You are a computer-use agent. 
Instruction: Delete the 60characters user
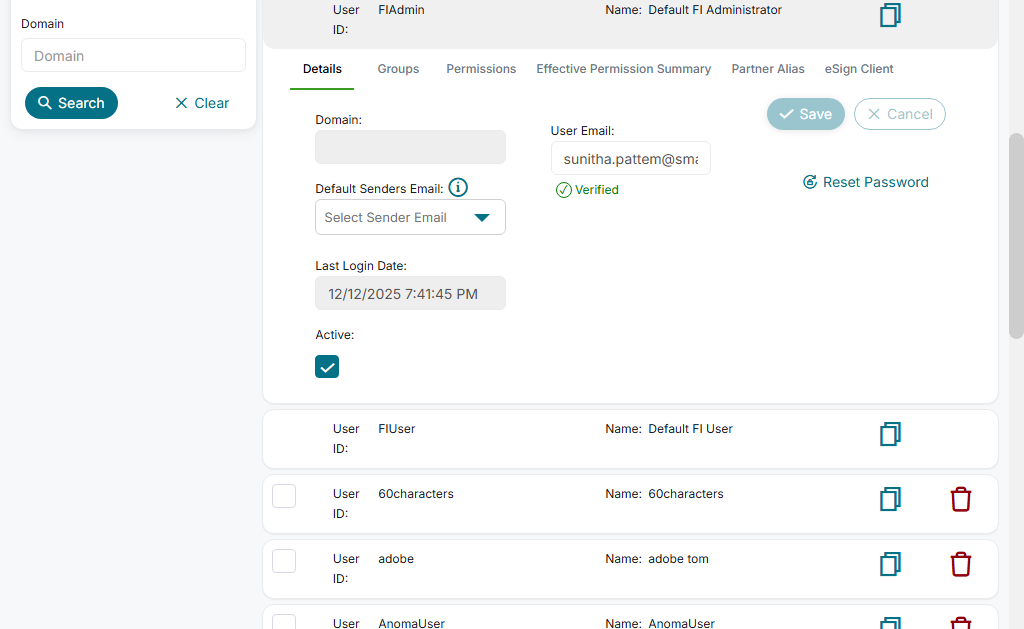click(960, 499)
